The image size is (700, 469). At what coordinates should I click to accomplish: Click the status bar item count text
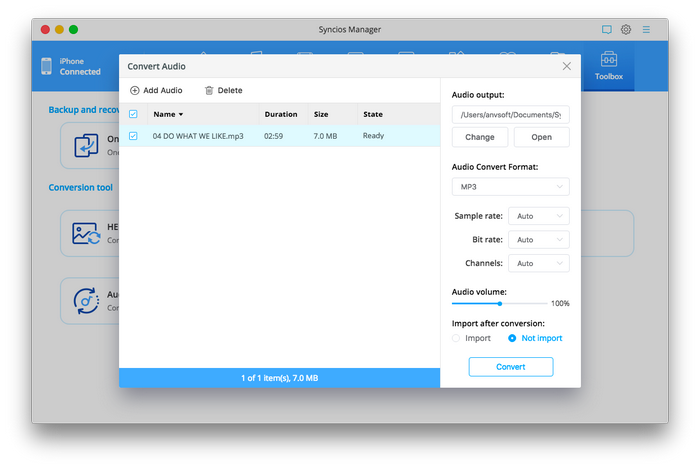click(279, 378)
